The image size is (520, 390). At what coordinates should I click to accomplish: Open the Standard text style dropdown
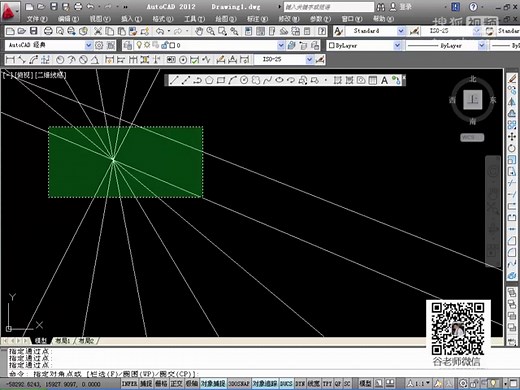point(401,31)
